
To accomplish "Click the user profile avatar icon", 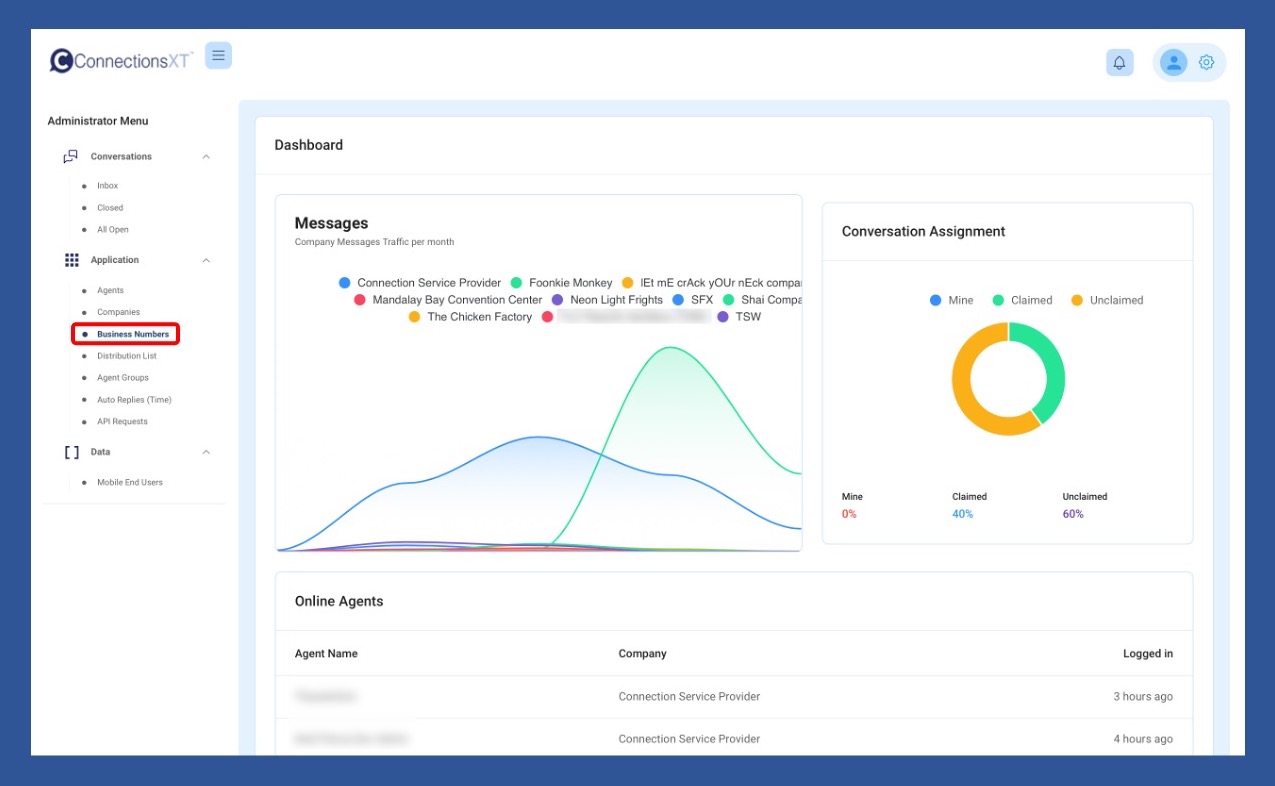I will 1173,63.
